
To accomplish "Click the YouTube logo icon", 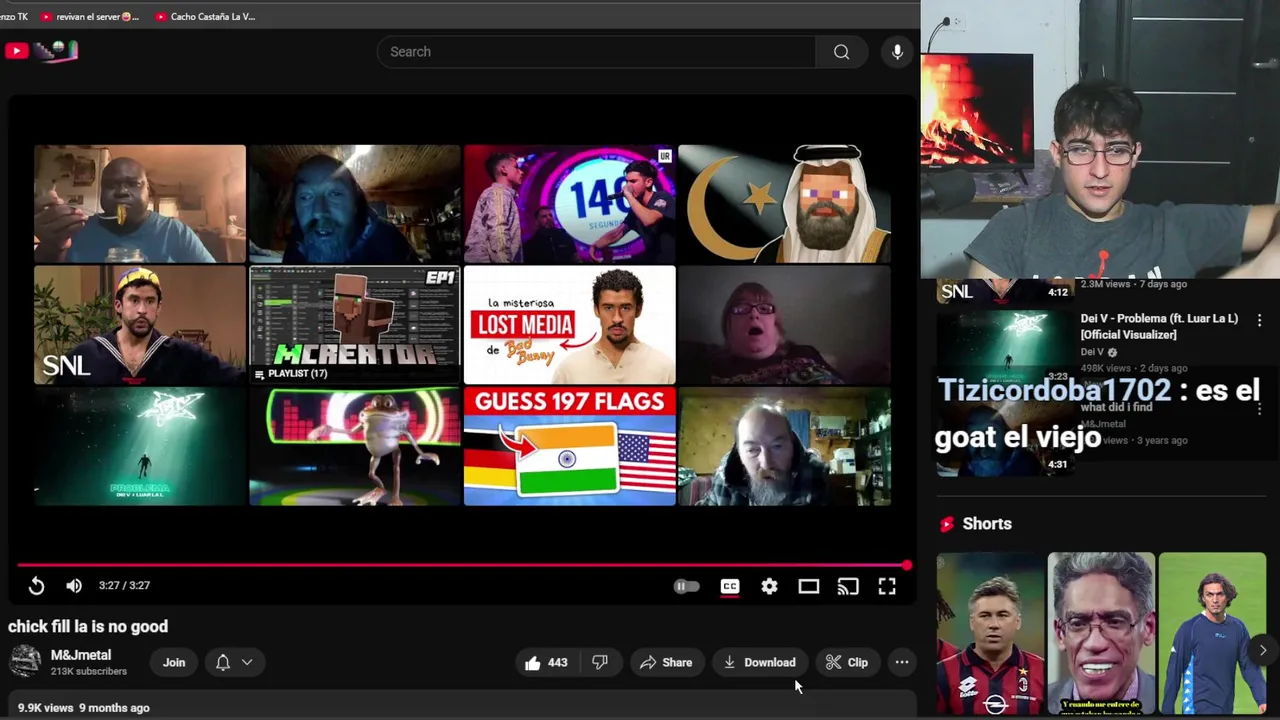I will click(x=16, y=51).
